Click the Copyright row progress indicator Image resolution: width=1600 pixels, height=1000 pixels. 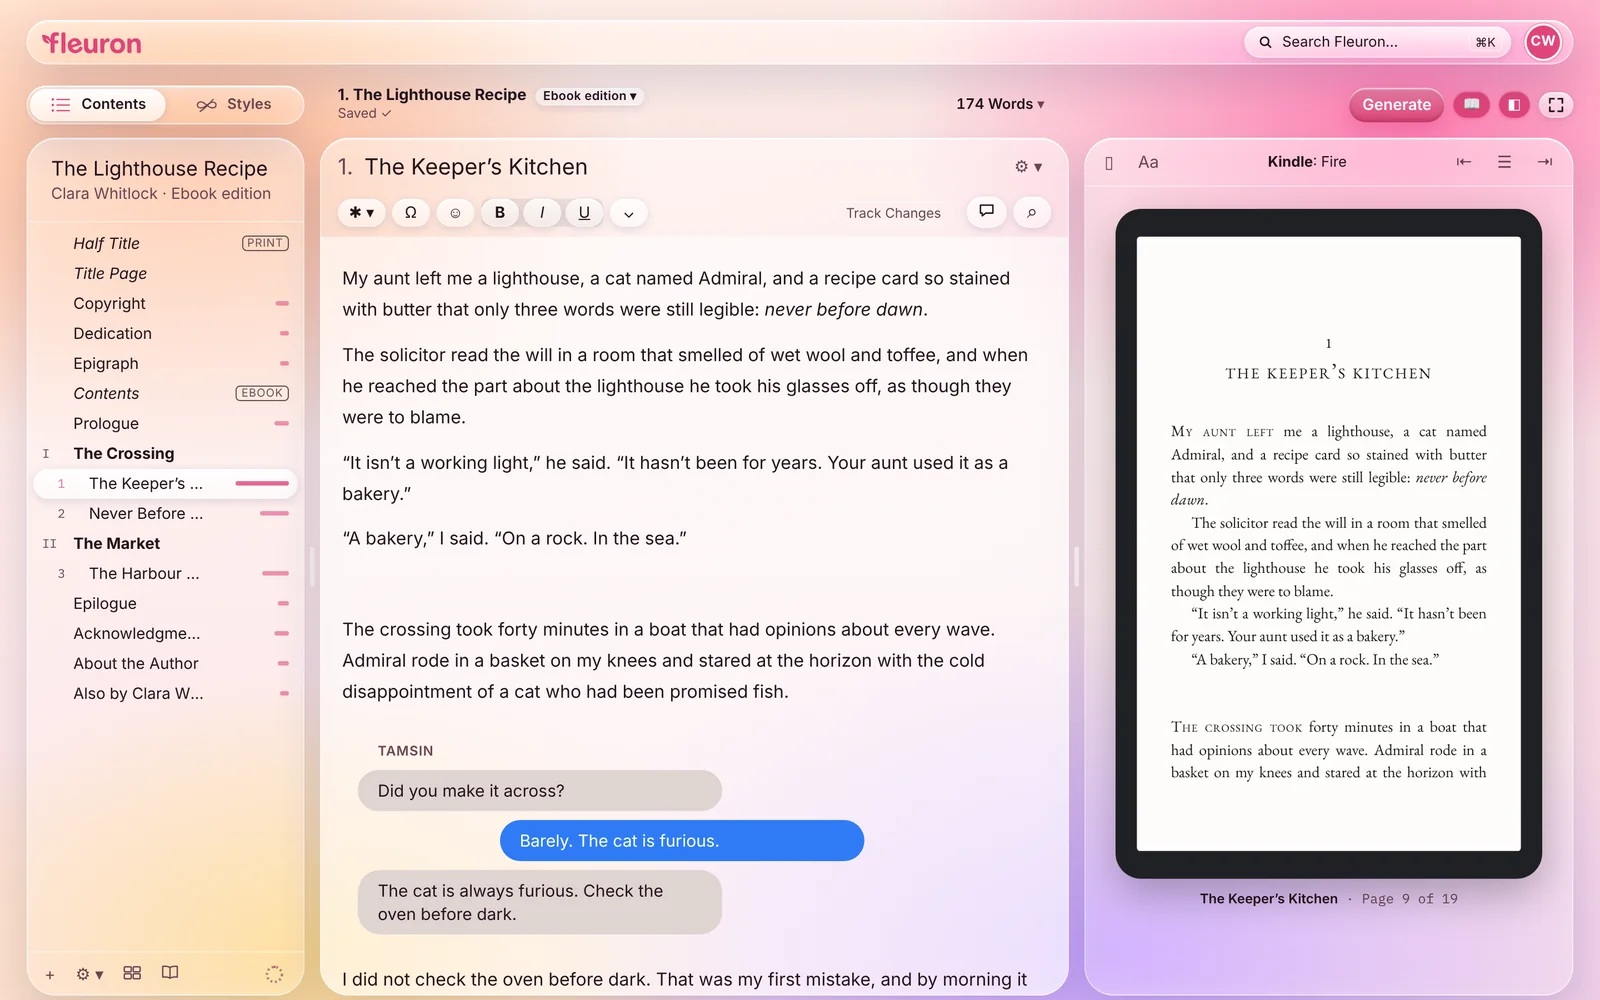[282, 303]
